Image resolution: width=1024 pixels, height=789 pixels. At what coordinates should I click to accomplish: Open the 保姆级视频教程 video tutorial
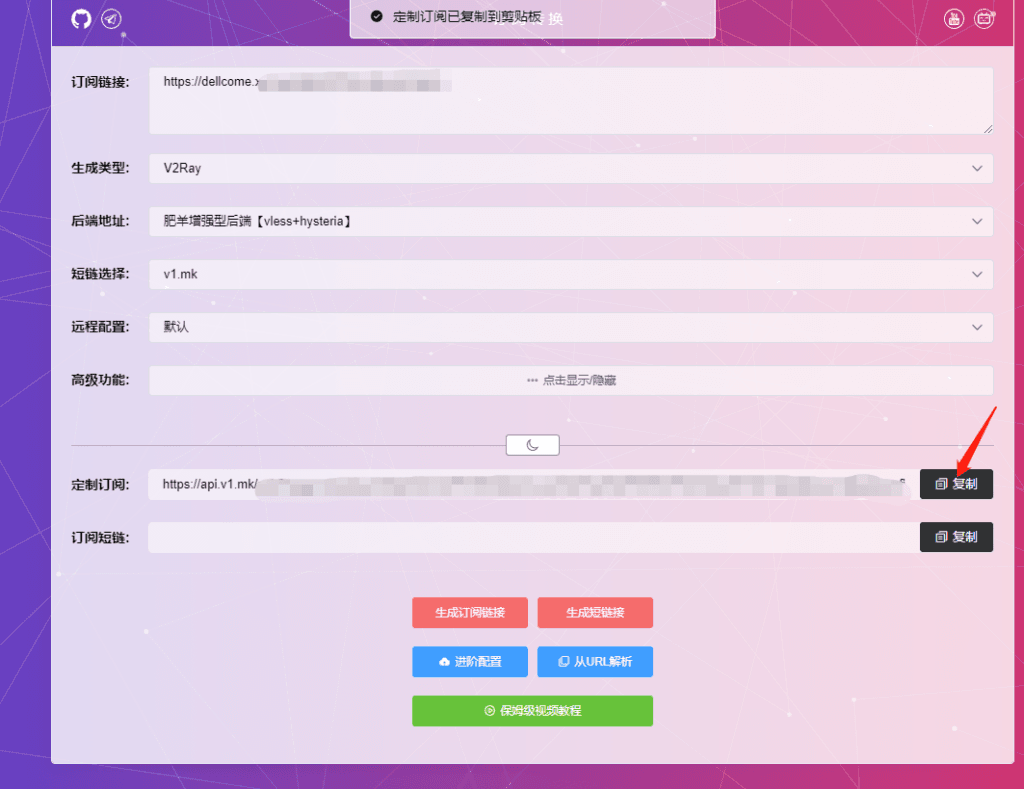(x=532, y=711)
